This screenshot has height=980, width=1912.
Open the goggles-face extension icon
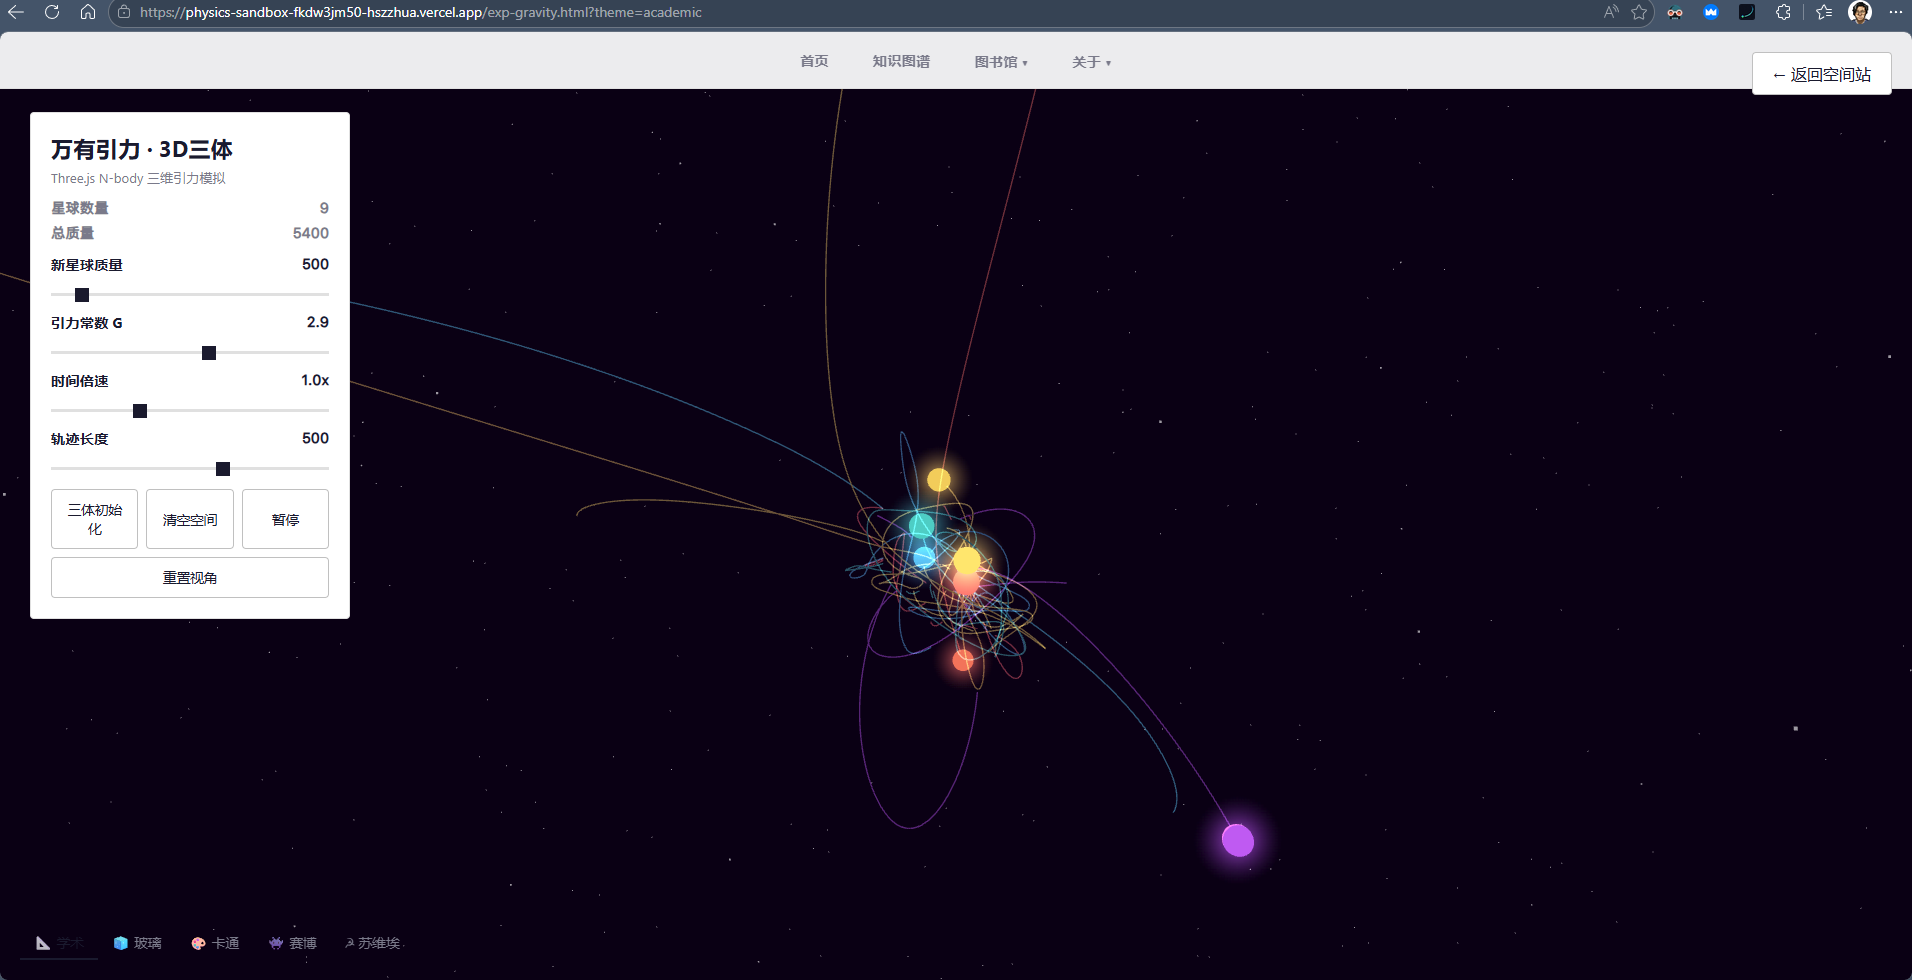pos(1675,12)
